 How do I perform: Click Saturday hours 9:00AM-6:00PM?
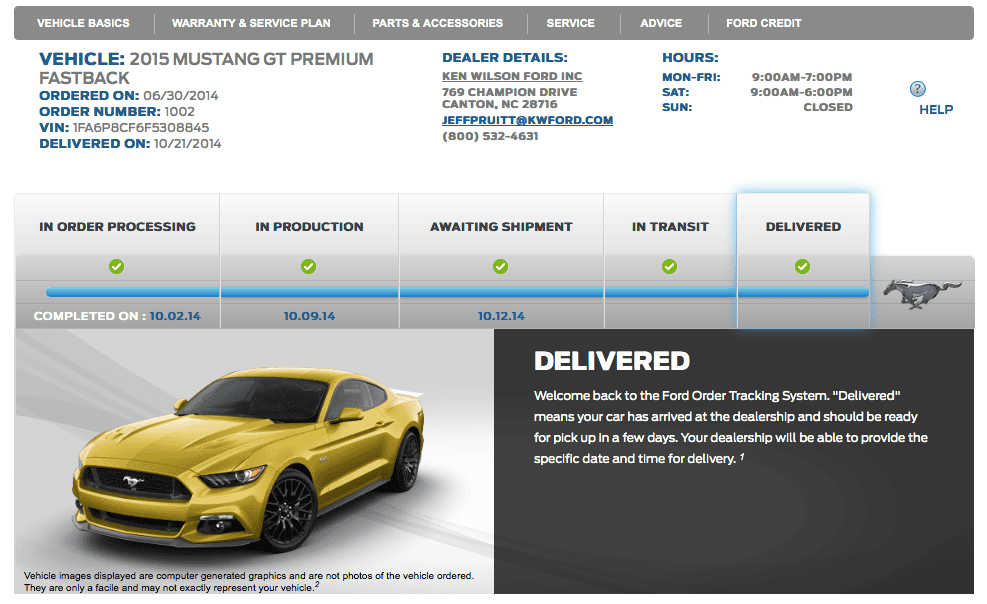801,92
